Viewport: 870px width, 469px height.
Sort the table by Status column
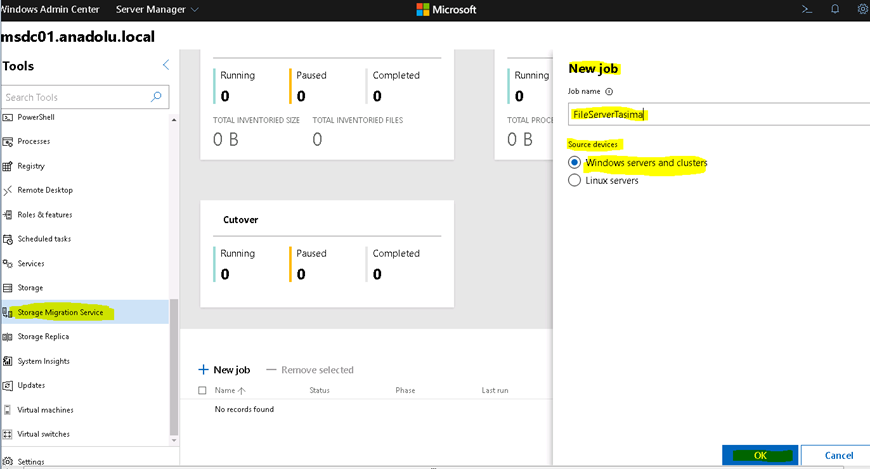320,391
